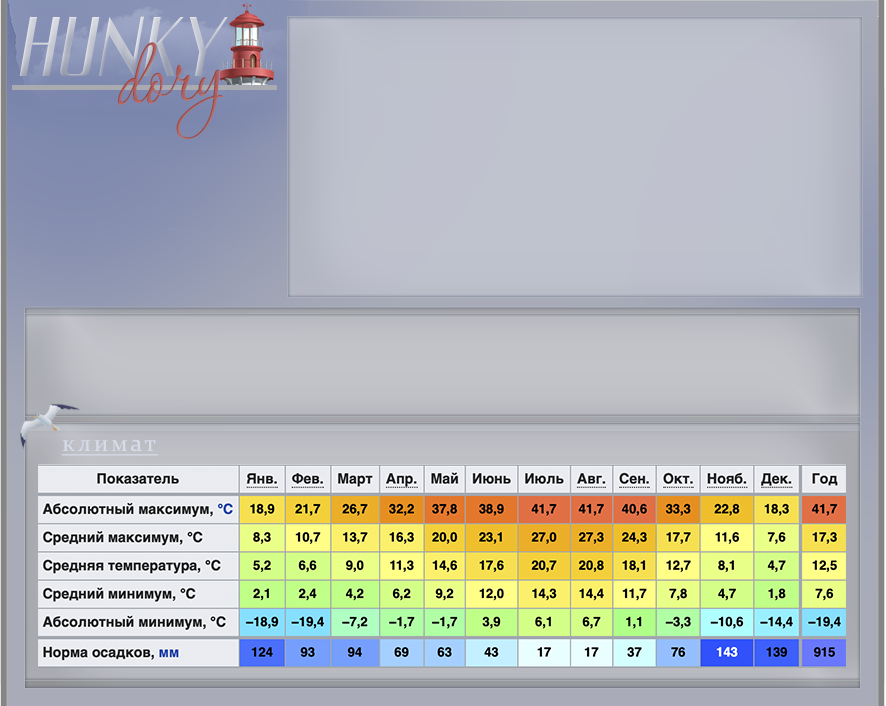Click the «Авг.» column header
This screenshot has height=706, width=886.
pyautogui.click(x=591, y=479)
